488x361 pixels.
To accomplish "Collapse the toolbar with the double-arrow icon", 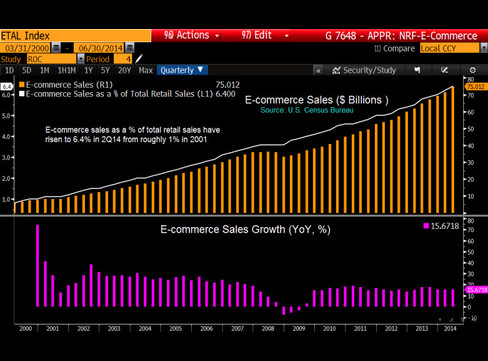I will tap(318, 70).
